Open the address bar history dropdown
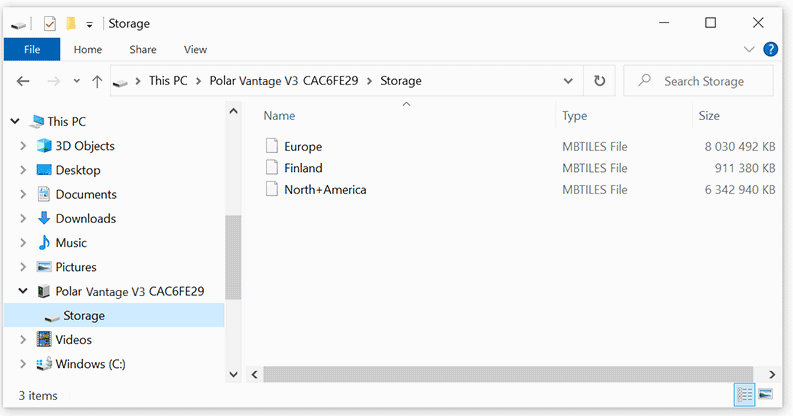Screen dimensions: 793x416 tap(568, 81)
